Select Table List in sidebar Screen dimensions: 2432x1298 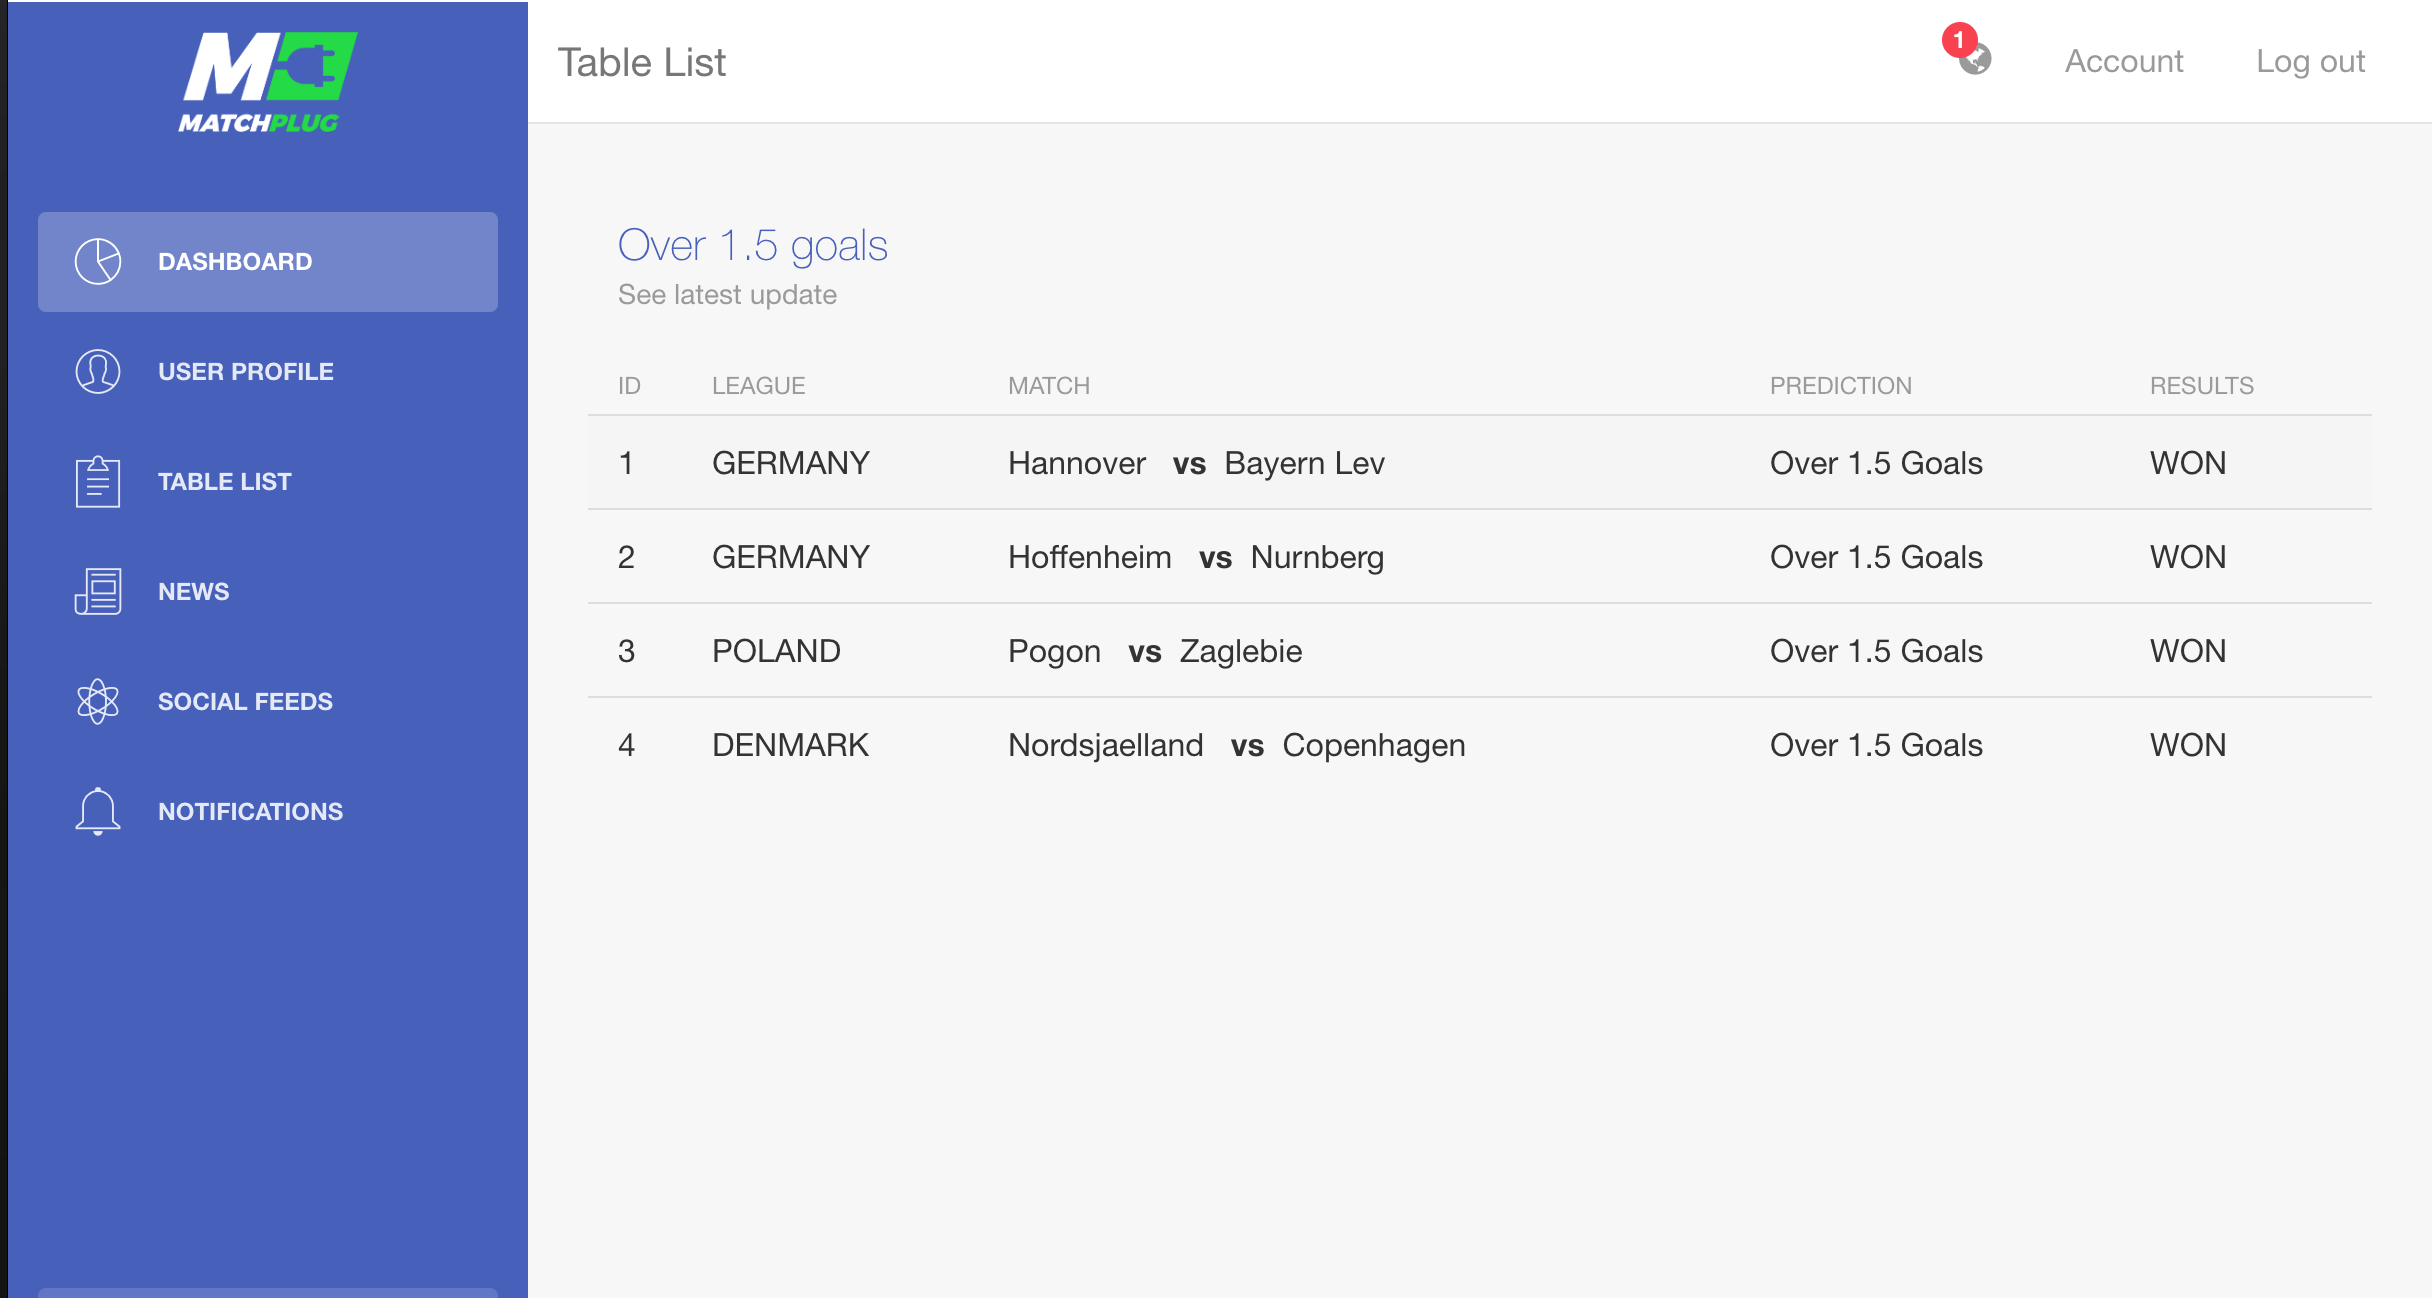coord(224,482)
